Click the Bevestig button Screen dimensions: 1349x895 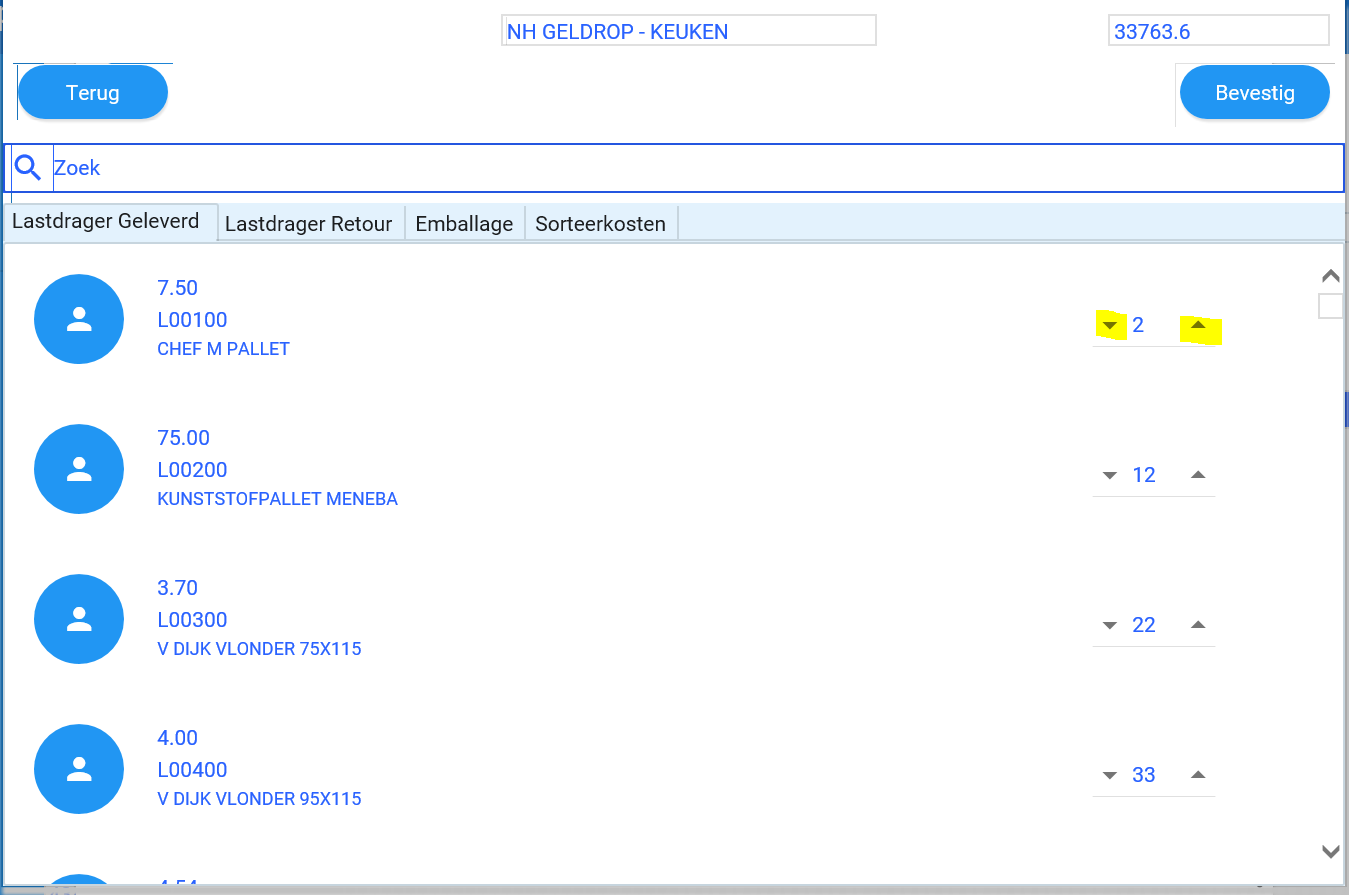coord(1255,93)
